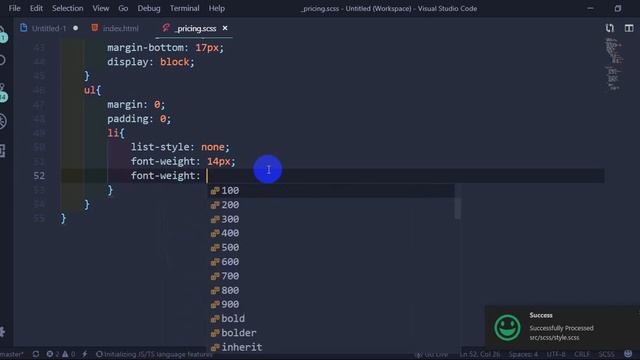This screenshot has height=360, width=640.
Task: Click the SCSS language mode indicator
Action: point(606,354)
